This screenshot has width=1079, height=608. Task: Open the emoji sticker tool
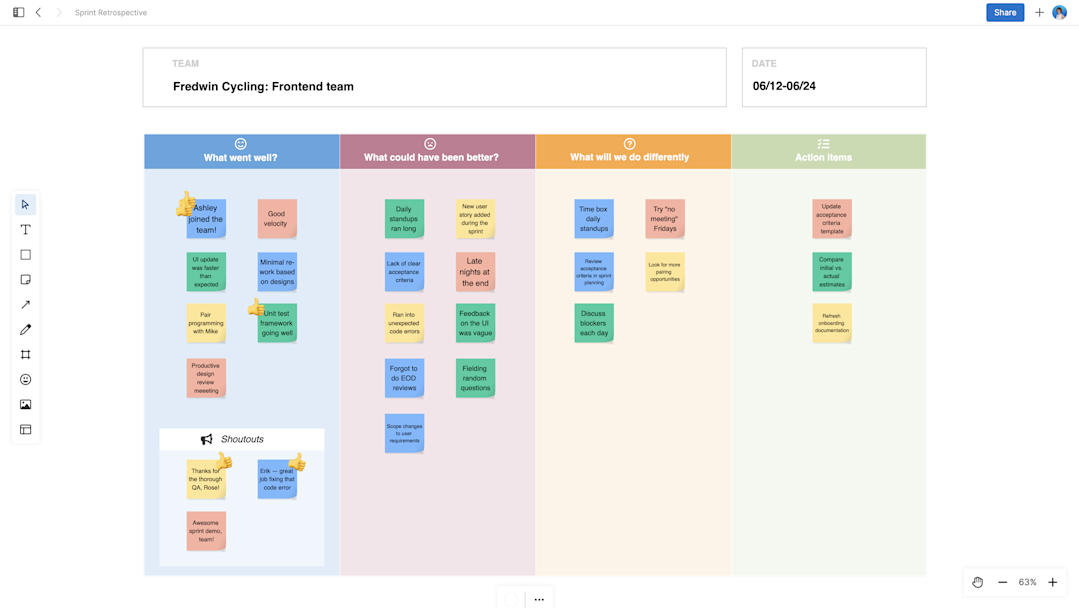[25, 379]
